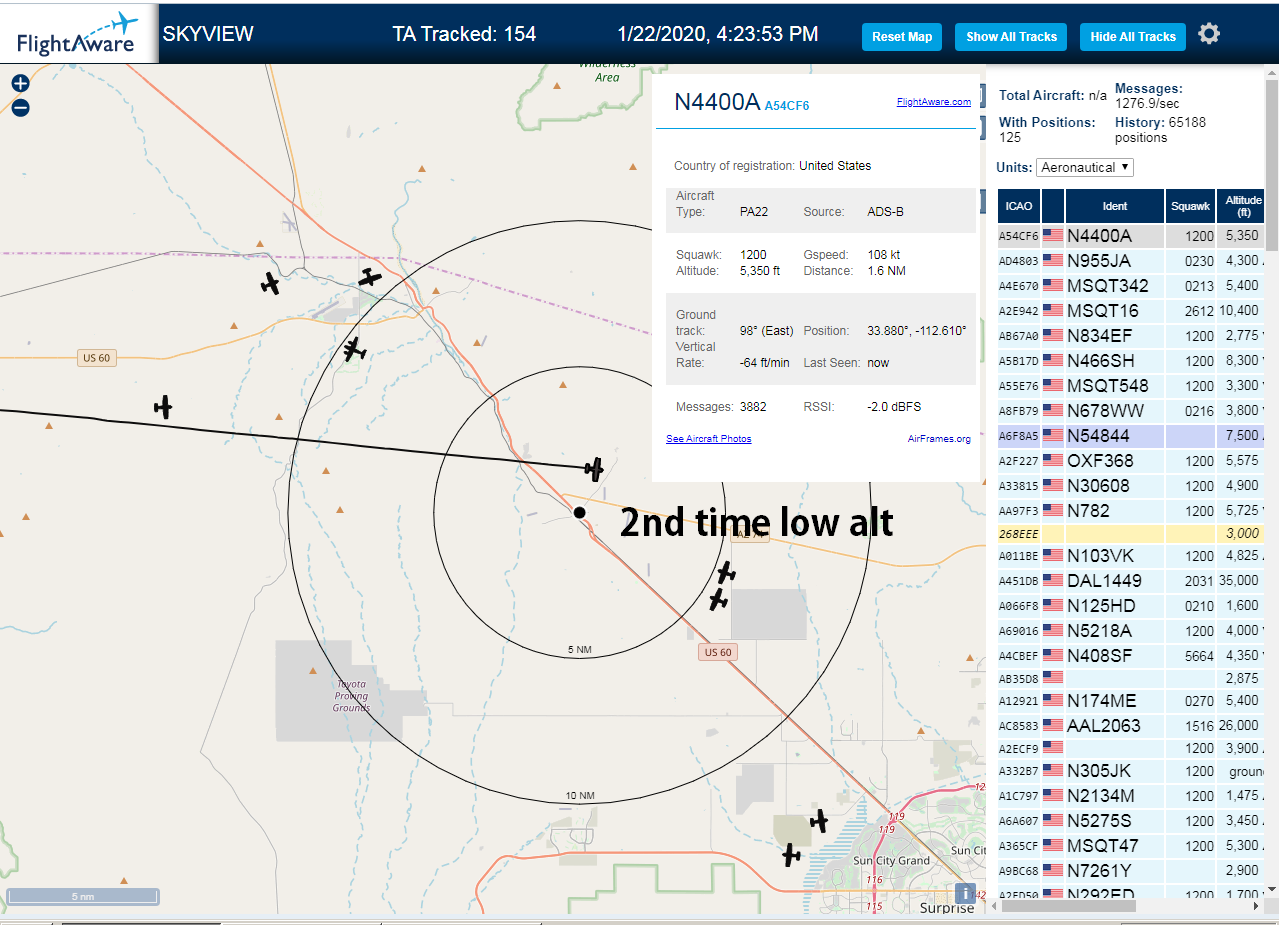Click the SKYVIEW title in header
The width and height of the screenshot is (1279, 925).
tap(208, 34)
